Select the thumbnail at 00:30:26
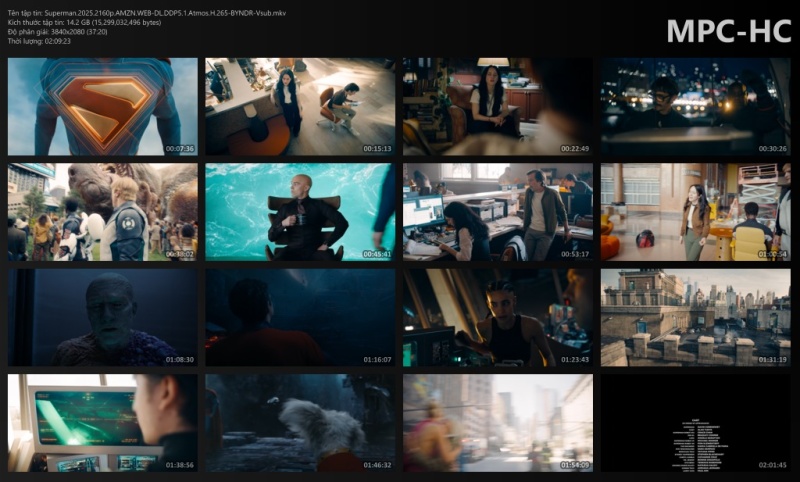 [695, 106]
